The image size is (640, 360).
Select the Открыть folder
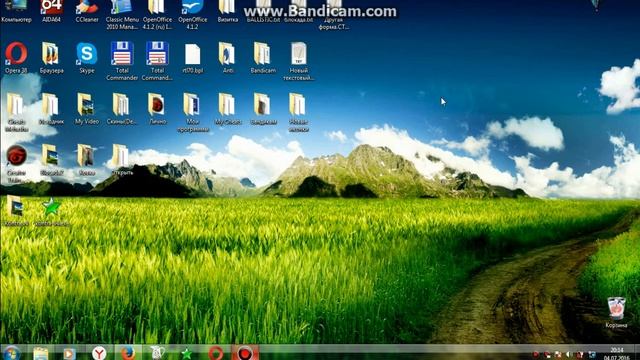pyautogui.click(x=122, y=160)
